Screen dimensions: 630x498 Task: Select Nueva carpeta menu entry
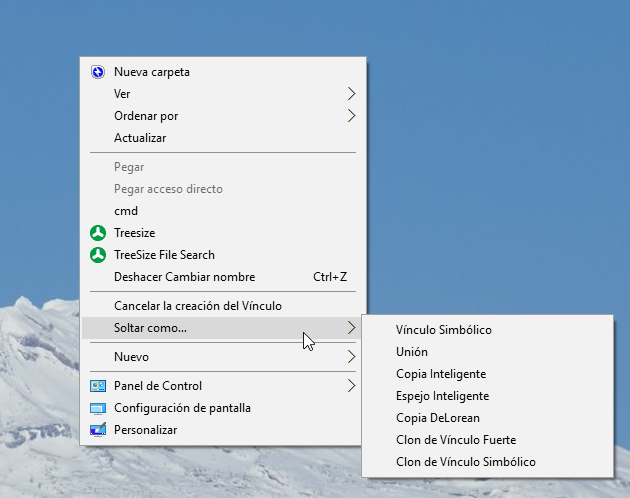pyautogui.click(x=223, y=72)
